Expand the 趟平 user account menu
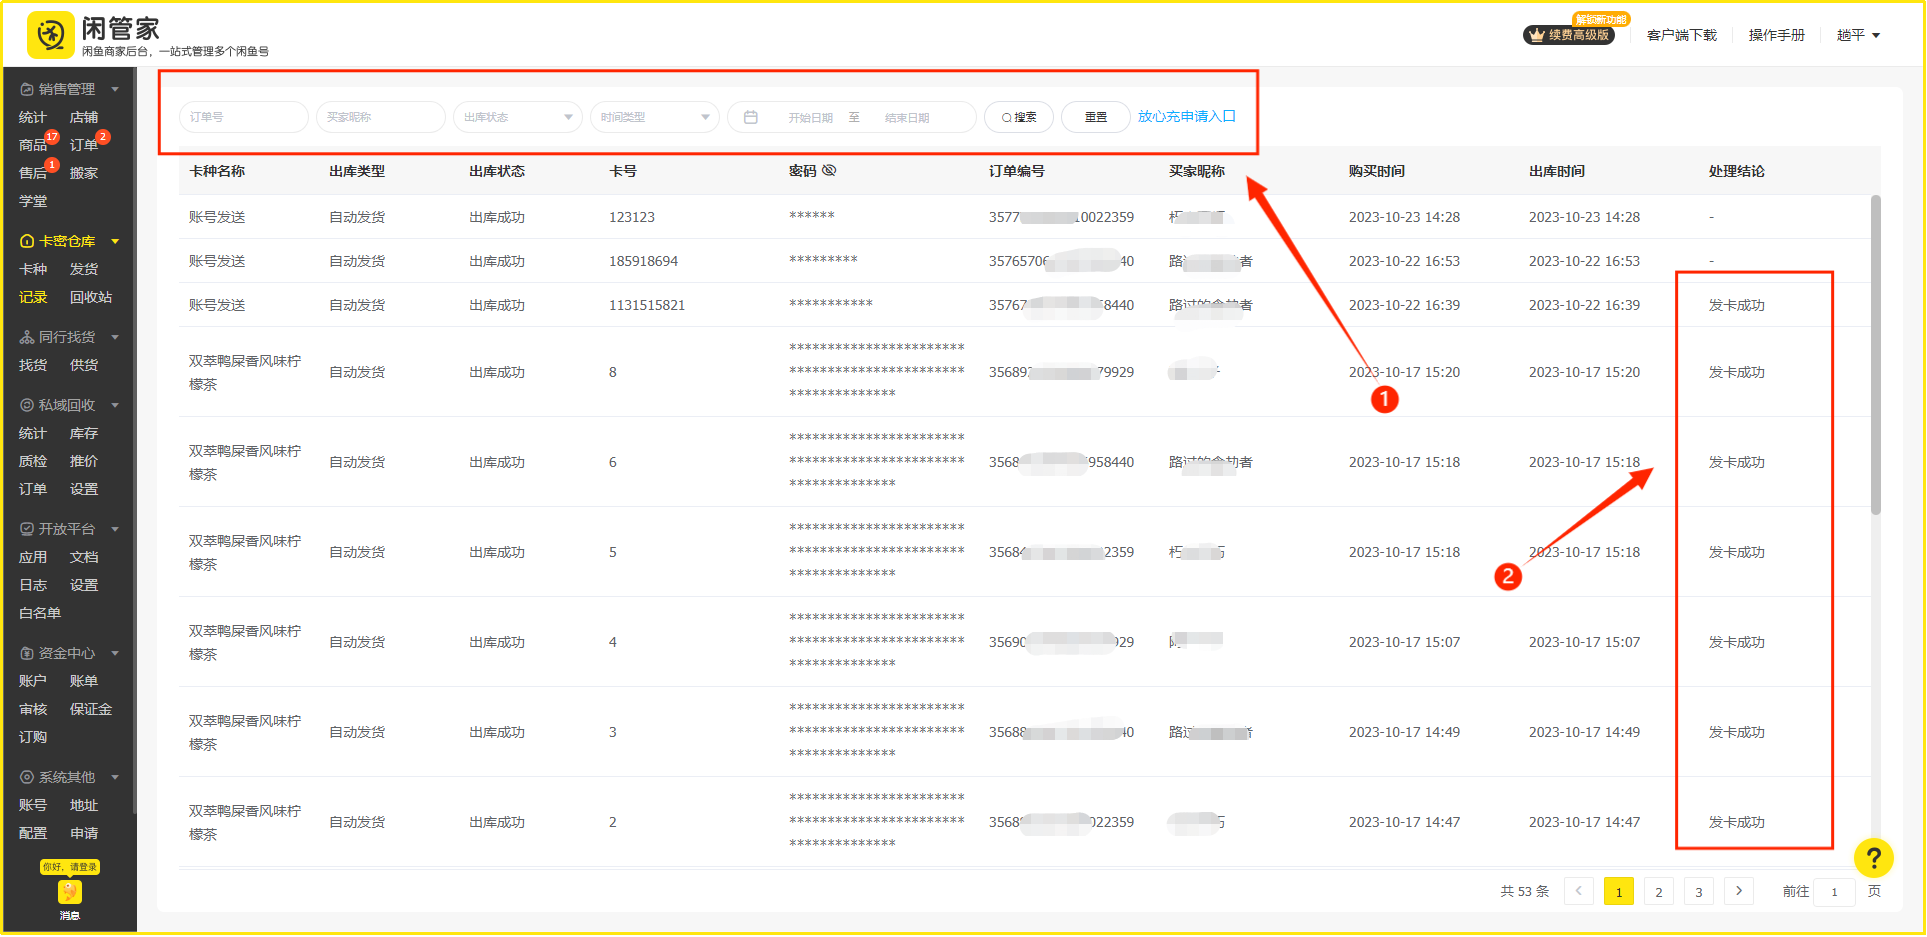The image size is (1927, 937). (x=1858, y=35)
